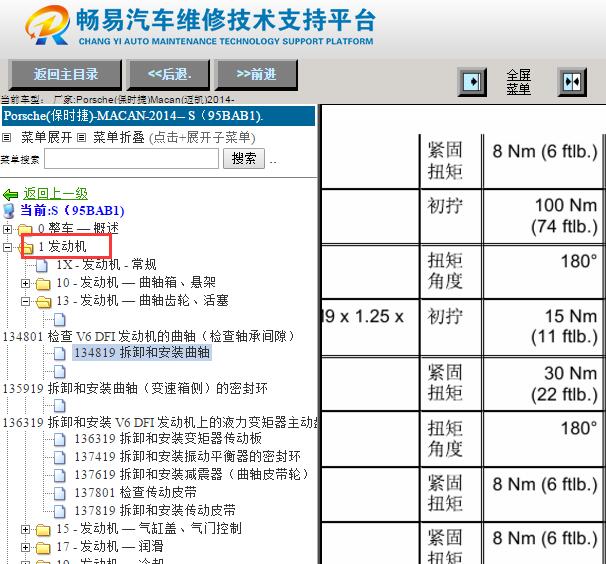Expand 17 - 发动机 — 润滑
This screenshot has width=606, height=564.
point(25,547)
